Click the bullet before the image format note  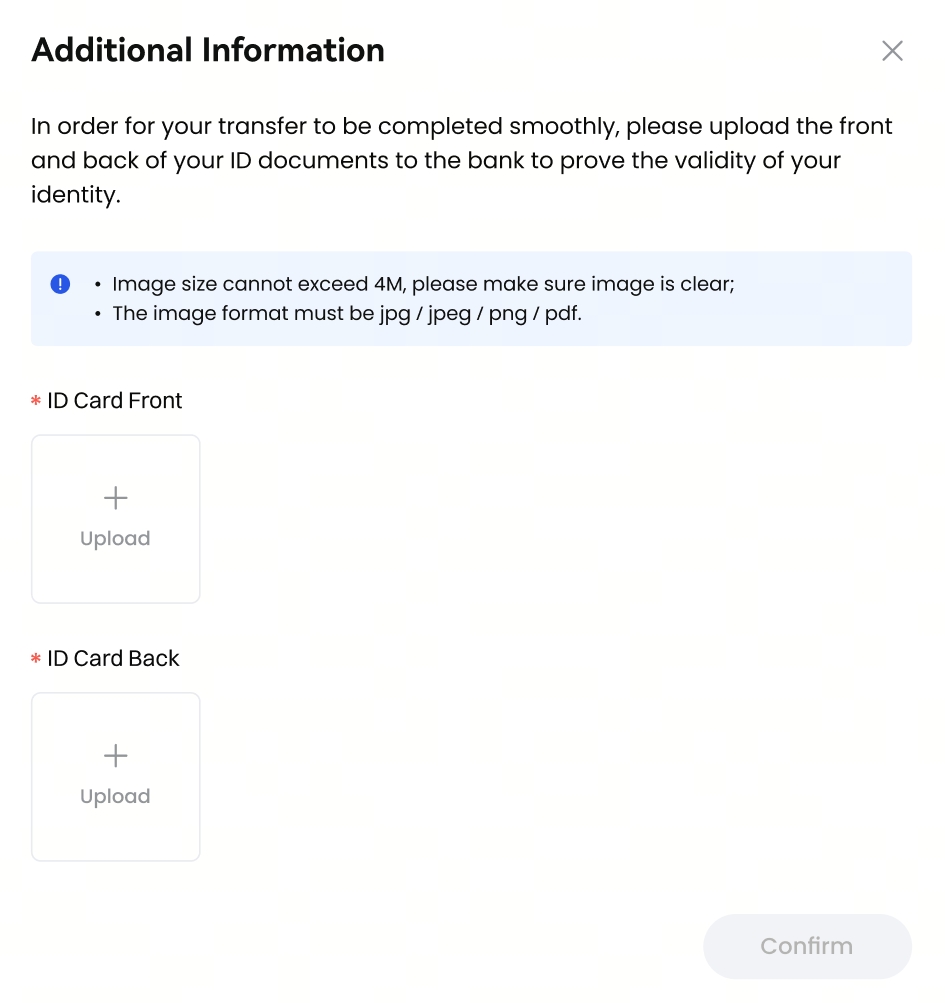[98, 313]
